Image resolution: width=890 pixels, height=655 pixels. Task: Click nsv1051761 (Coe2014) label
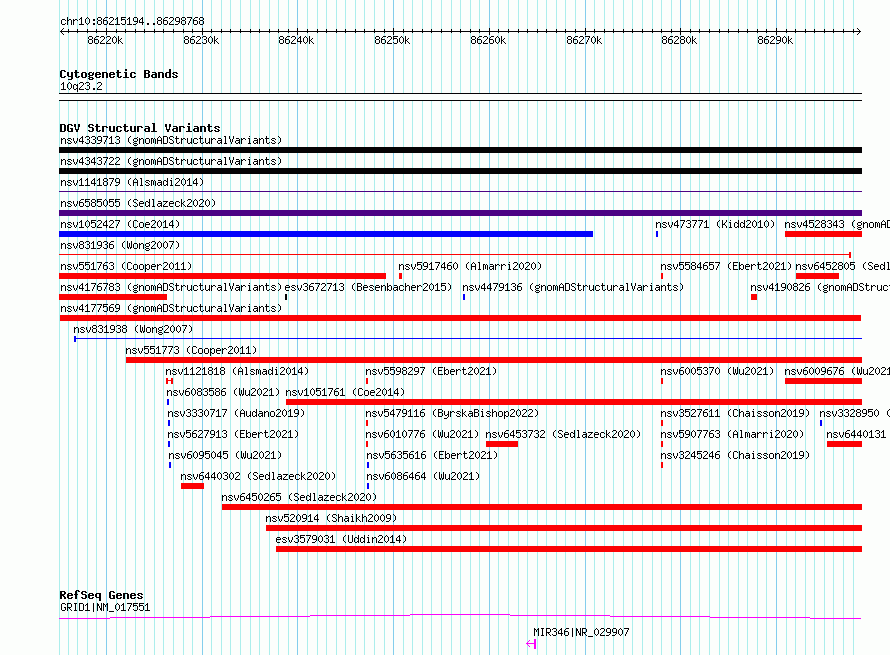[345, 392]
